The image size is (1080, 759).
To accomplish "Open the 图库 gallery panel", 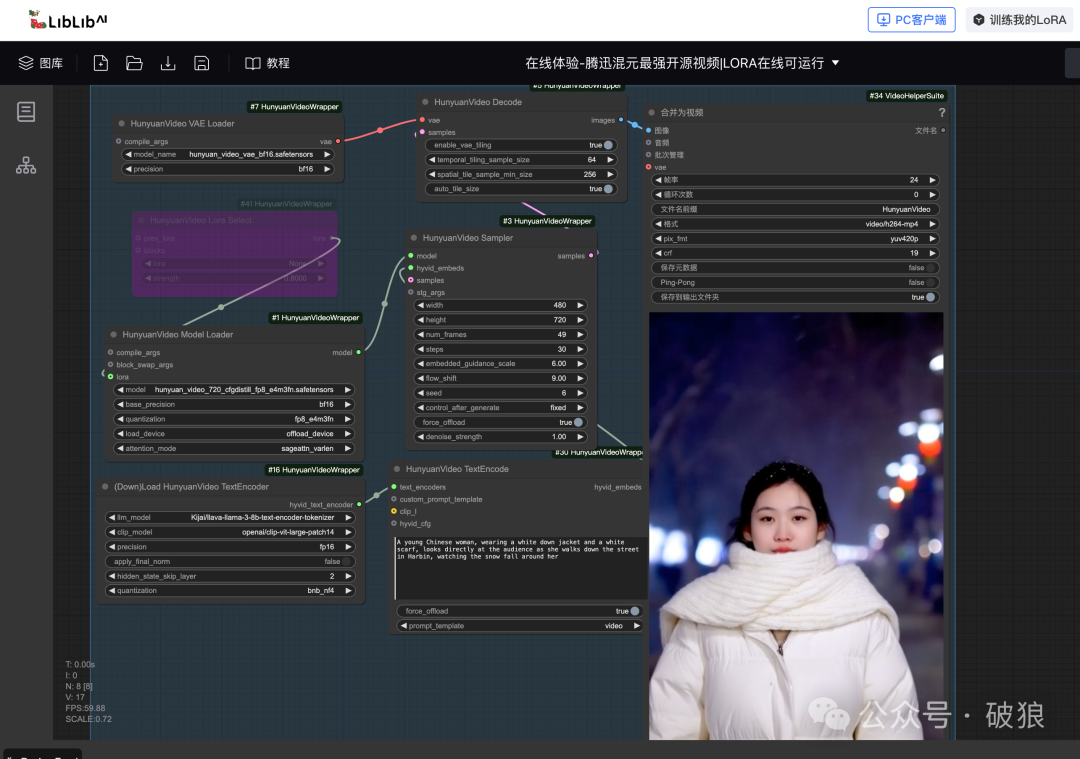I will click(40, 62).
